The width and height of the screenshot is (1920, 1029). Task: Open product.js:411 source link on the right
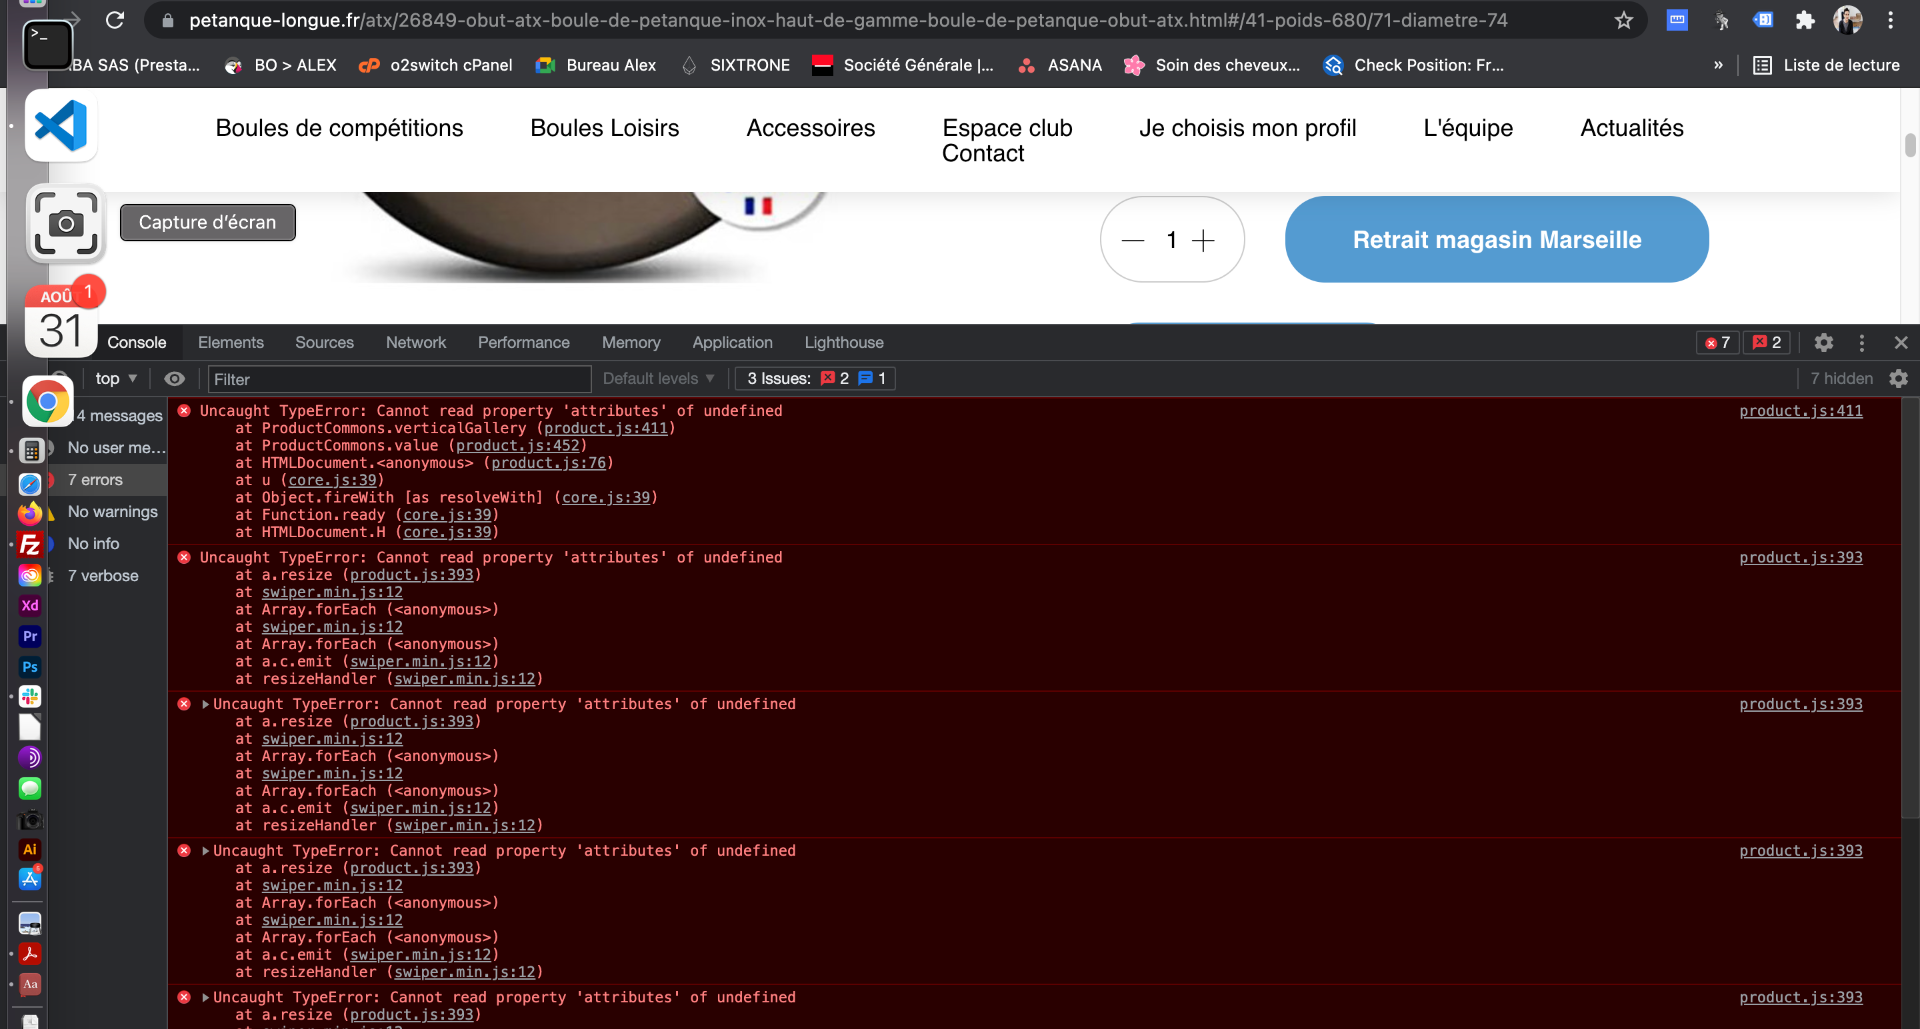click(1801, 411)
